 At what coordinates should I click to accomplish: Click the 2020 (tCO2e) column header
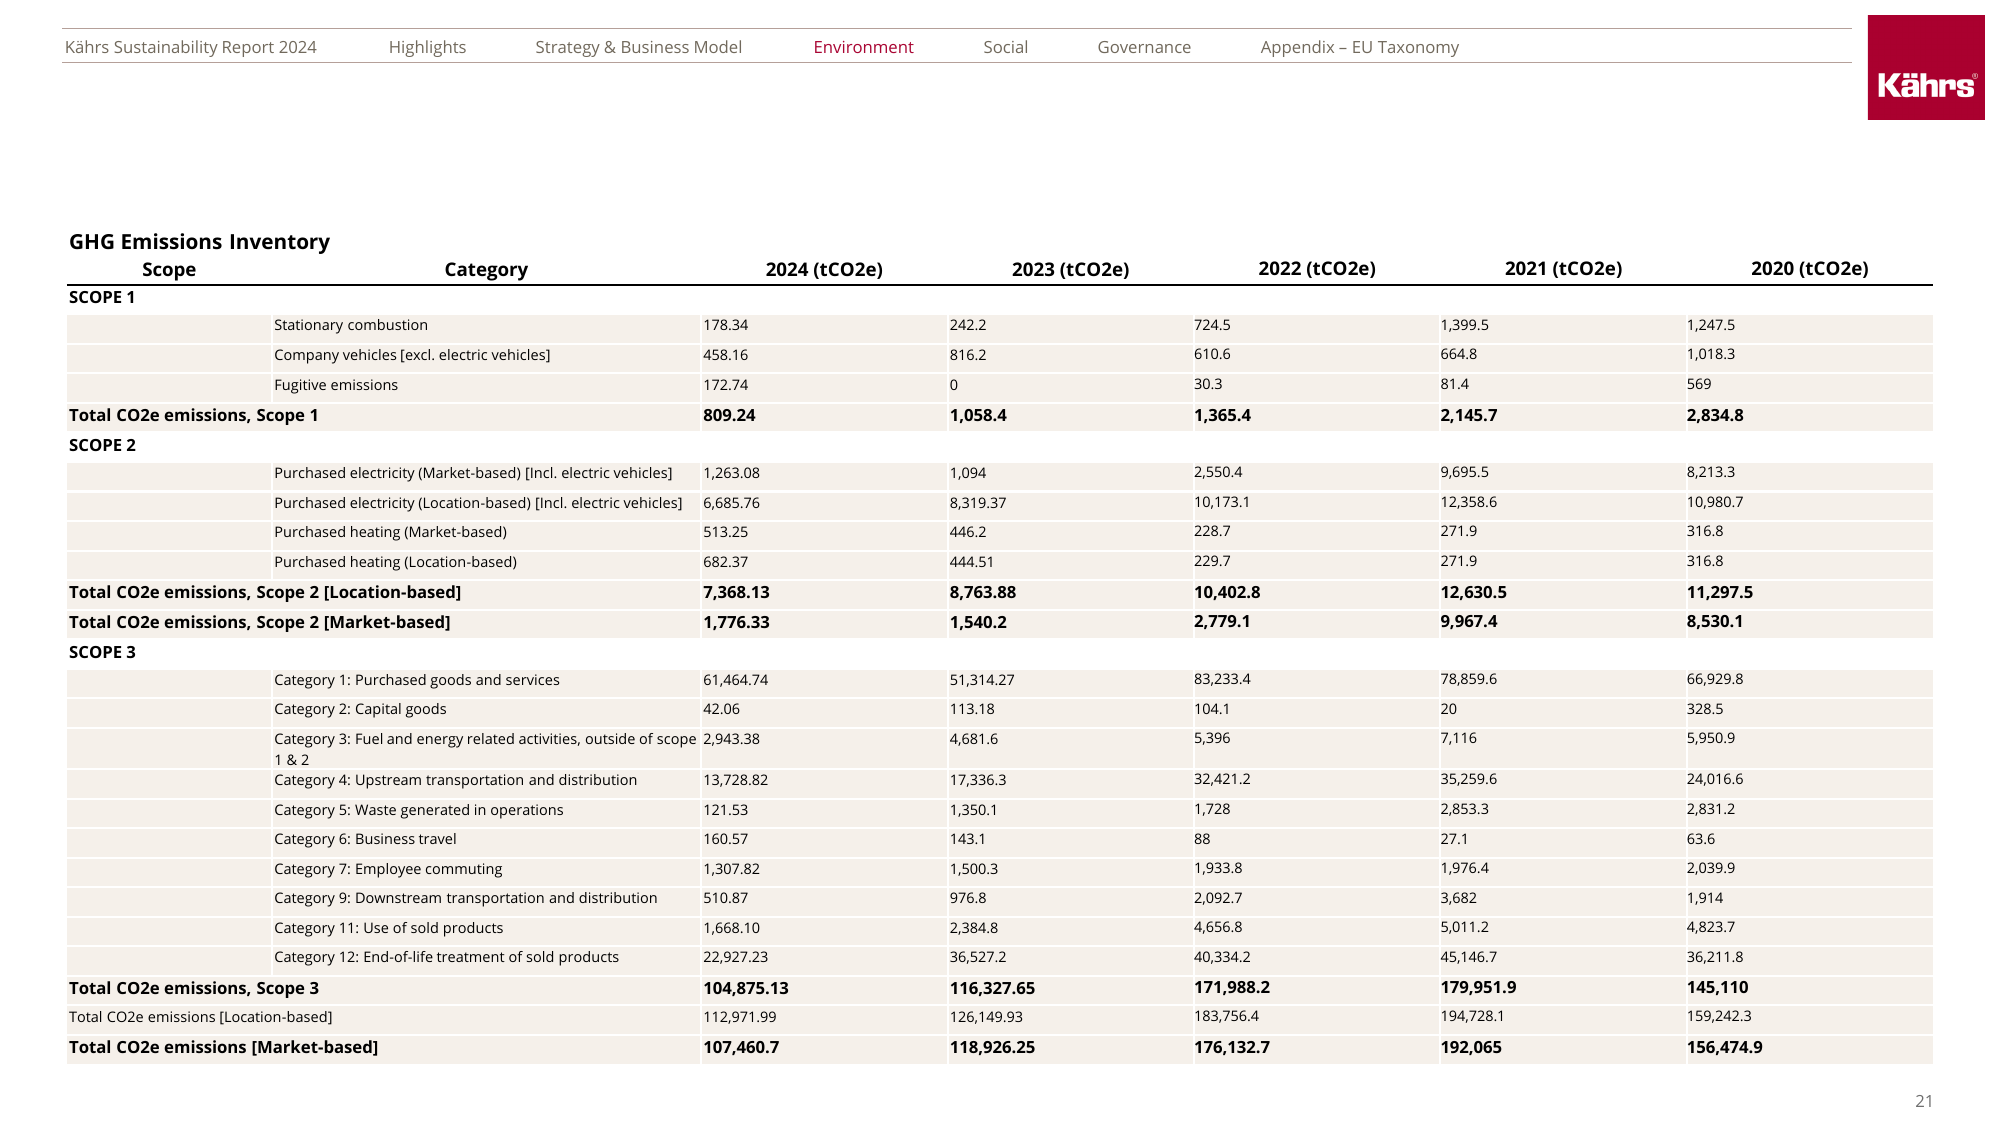1809,268
